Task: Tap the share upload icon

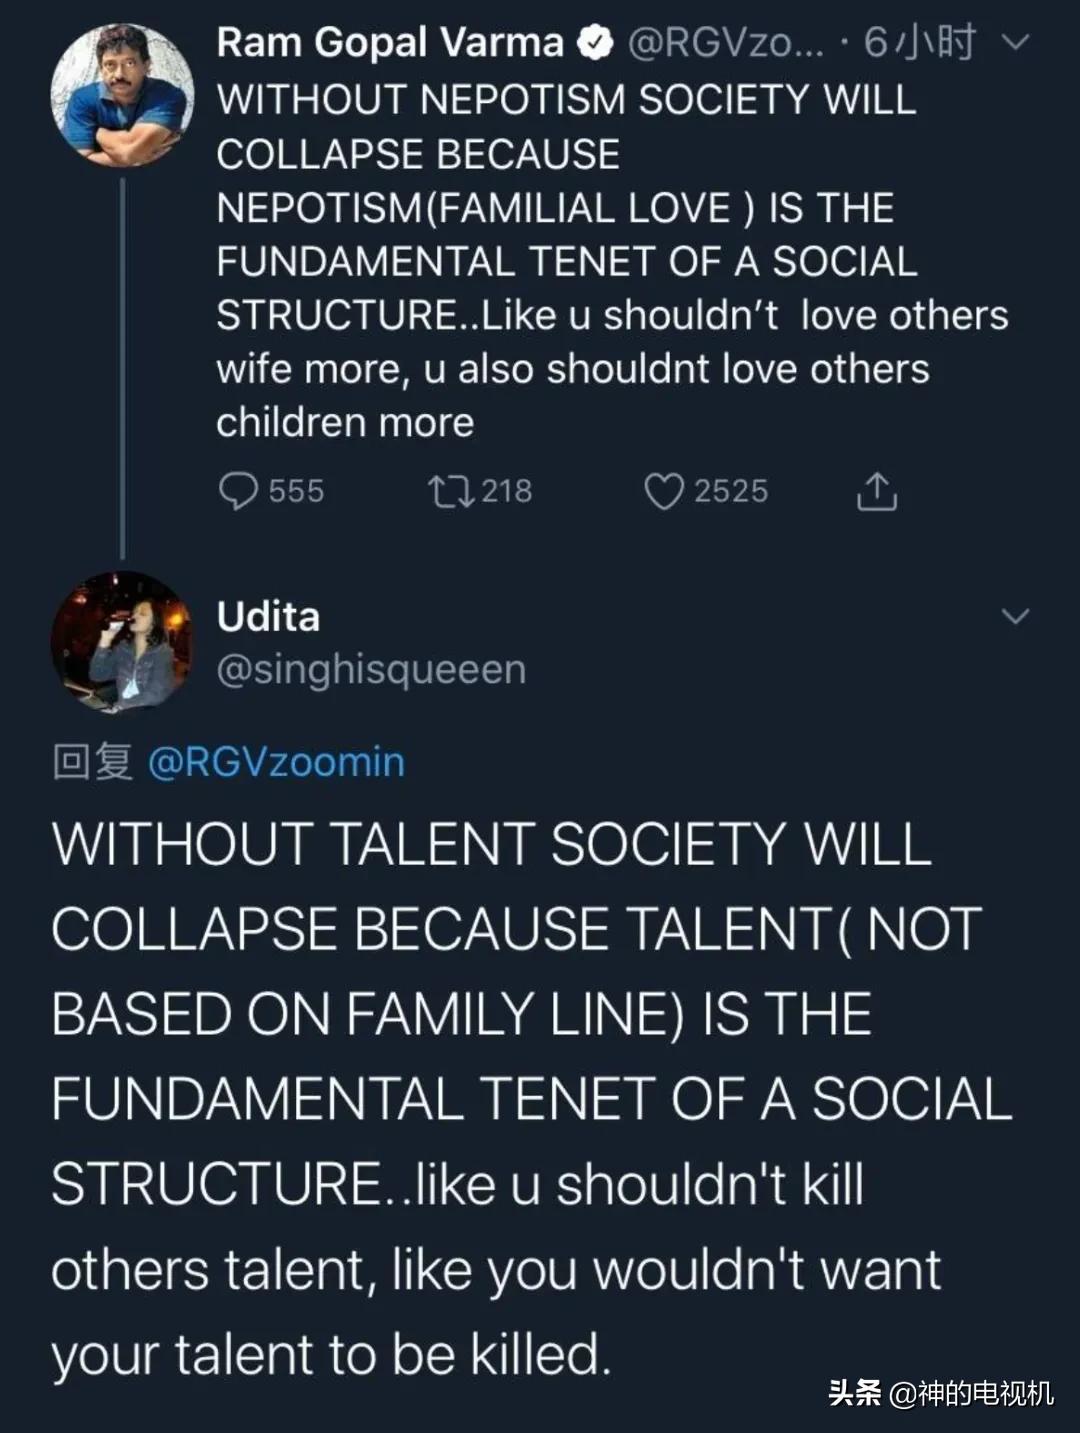Action: 876,491
